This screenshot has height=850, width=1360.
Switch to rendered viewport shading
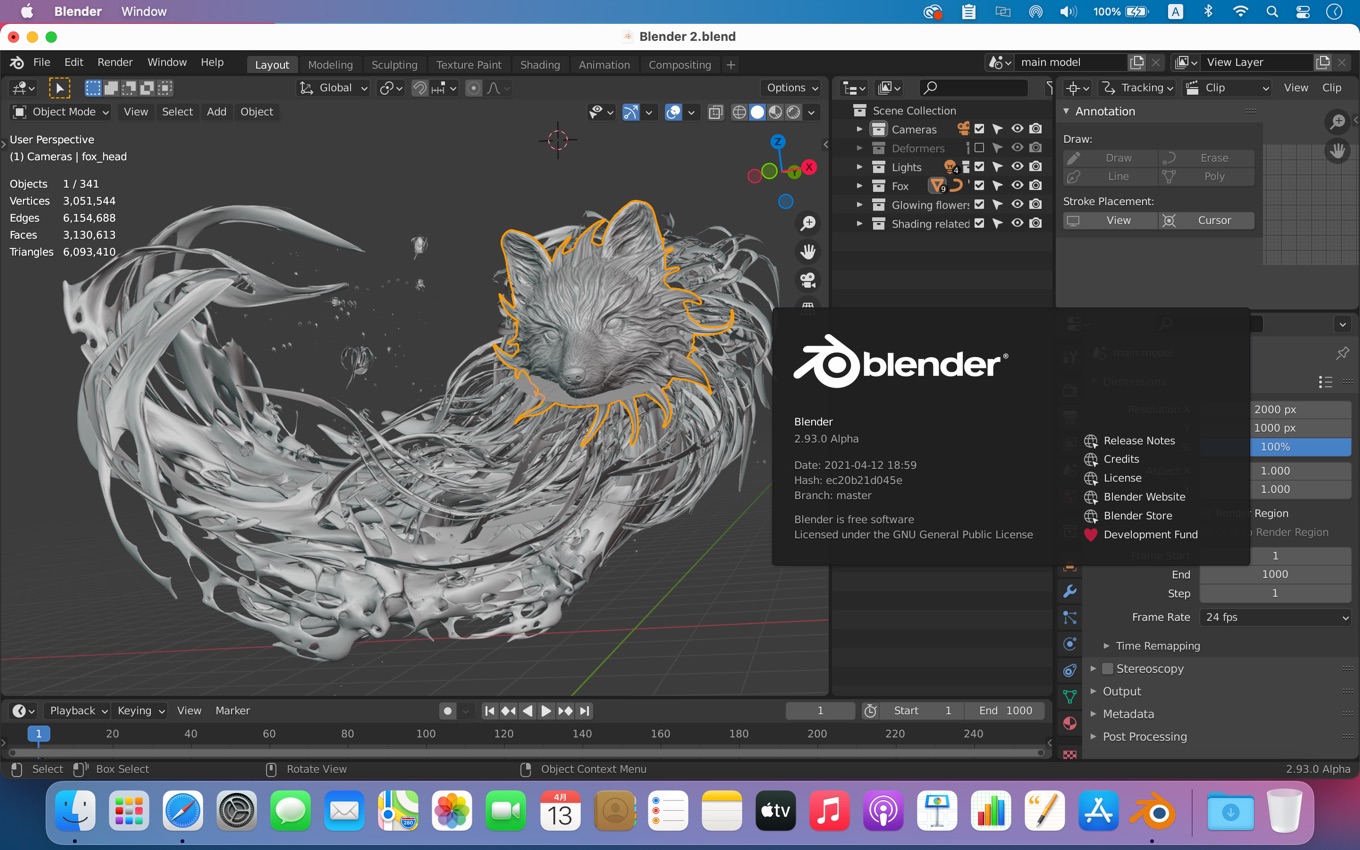(793, 112)
